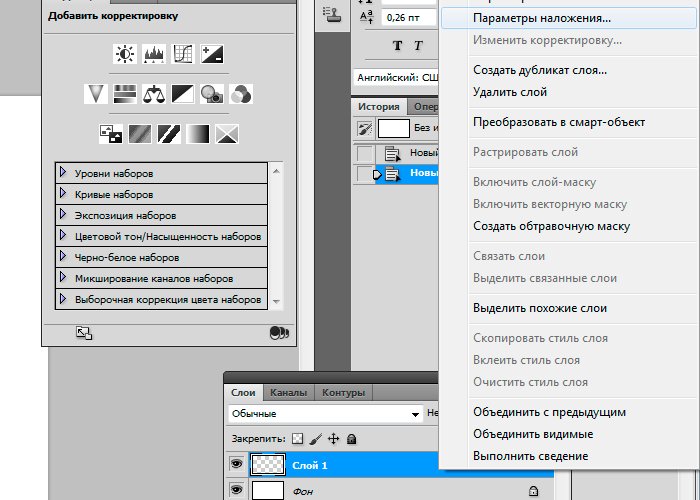The width and height of the screenshot is (700, 500).
Task: Add a Curves adjustment
Action: (183, 54)
